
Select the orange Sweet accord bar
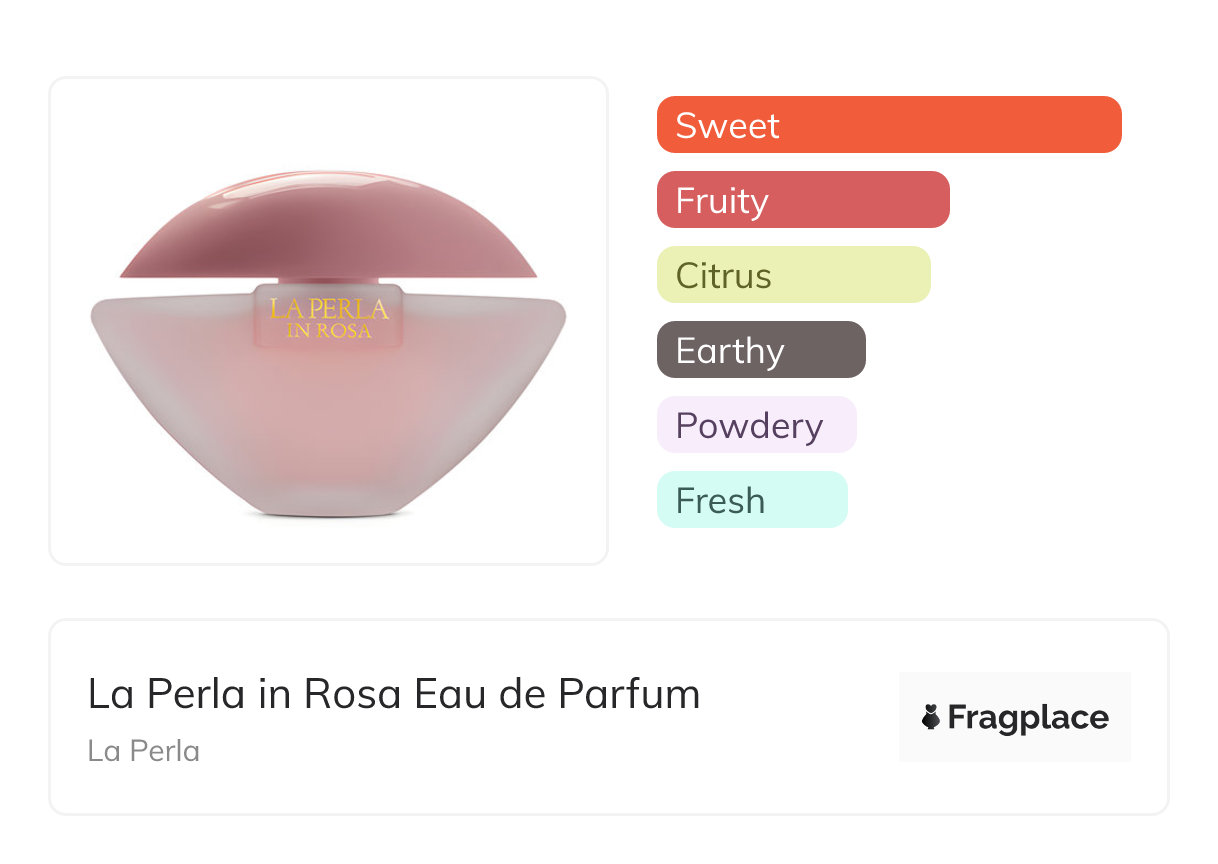(x=889, y=125)
